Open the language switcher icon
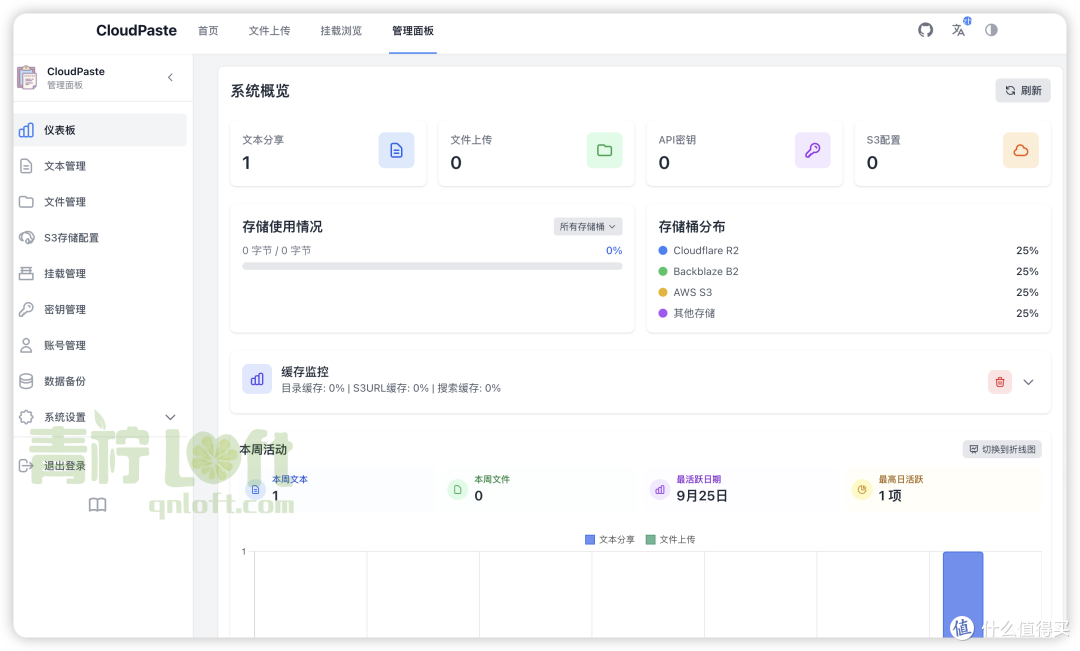Viewport: 1080px width, 651px height. coord(958,30)
